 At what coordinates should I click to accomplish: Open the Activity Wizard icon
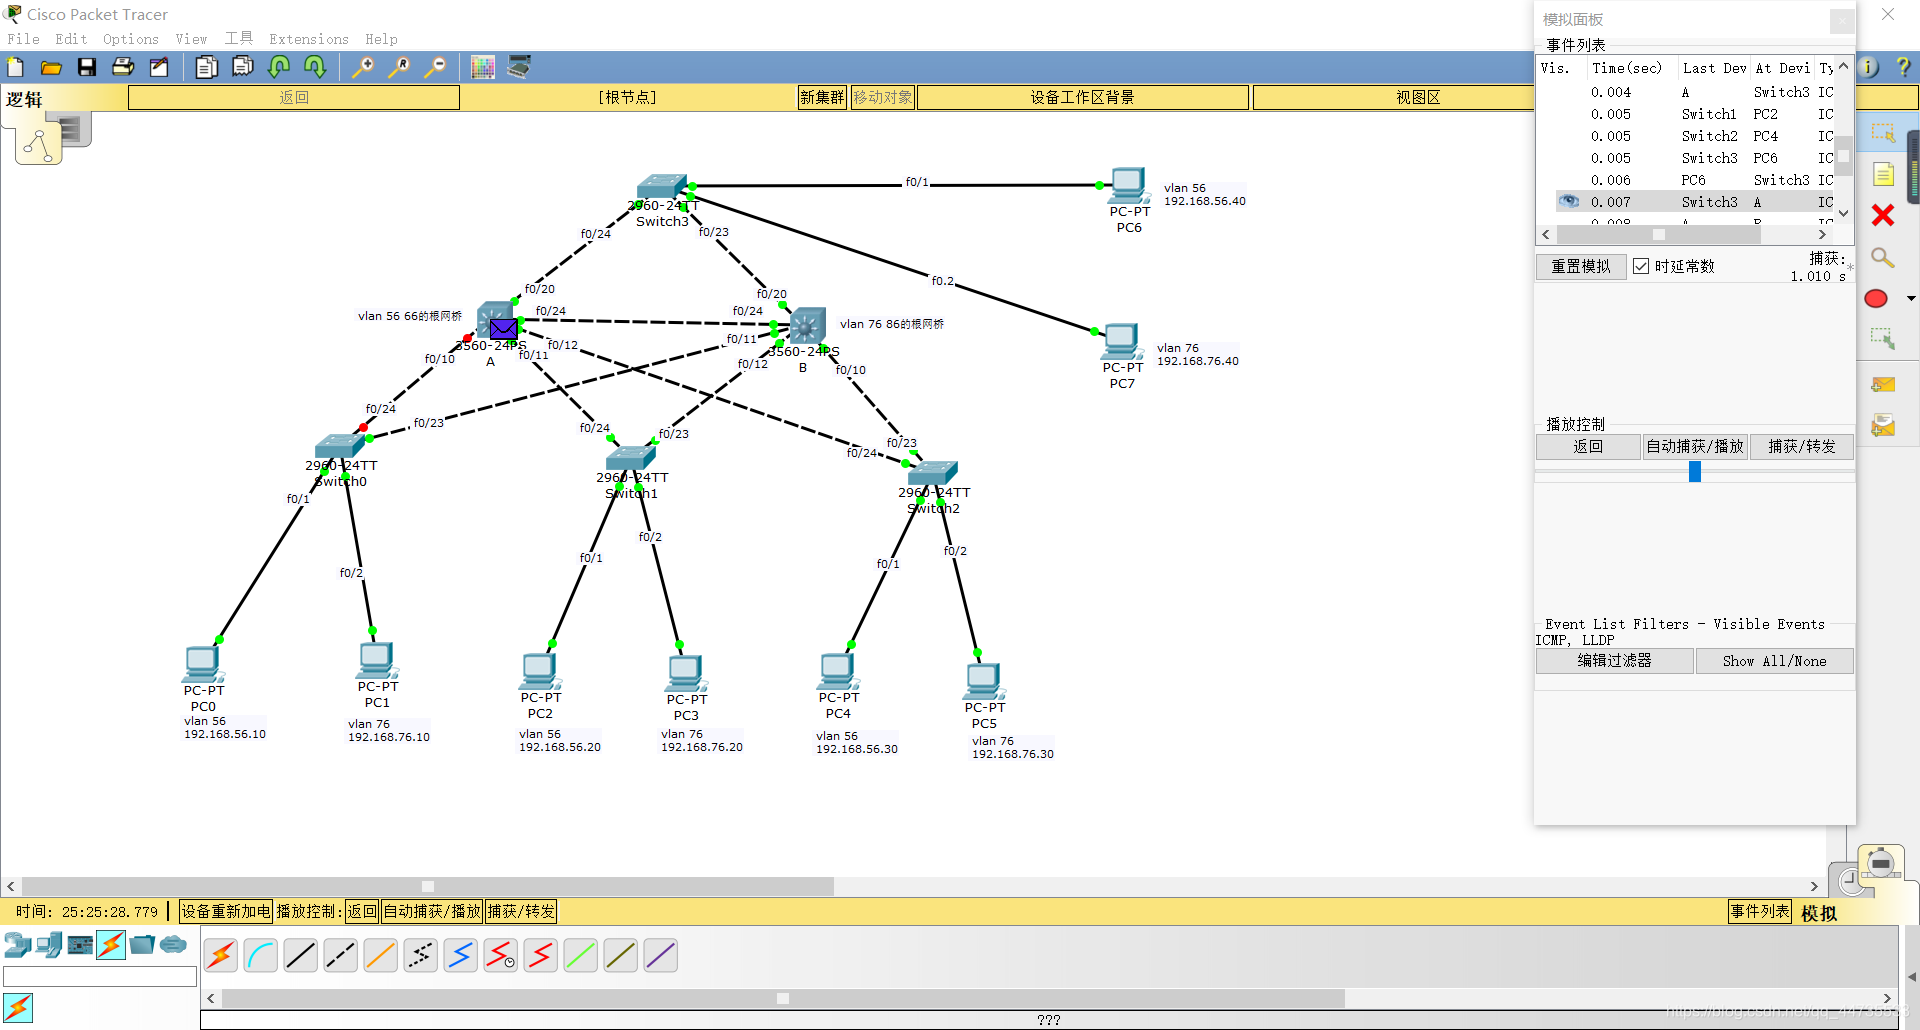click(x=159, y=67)
